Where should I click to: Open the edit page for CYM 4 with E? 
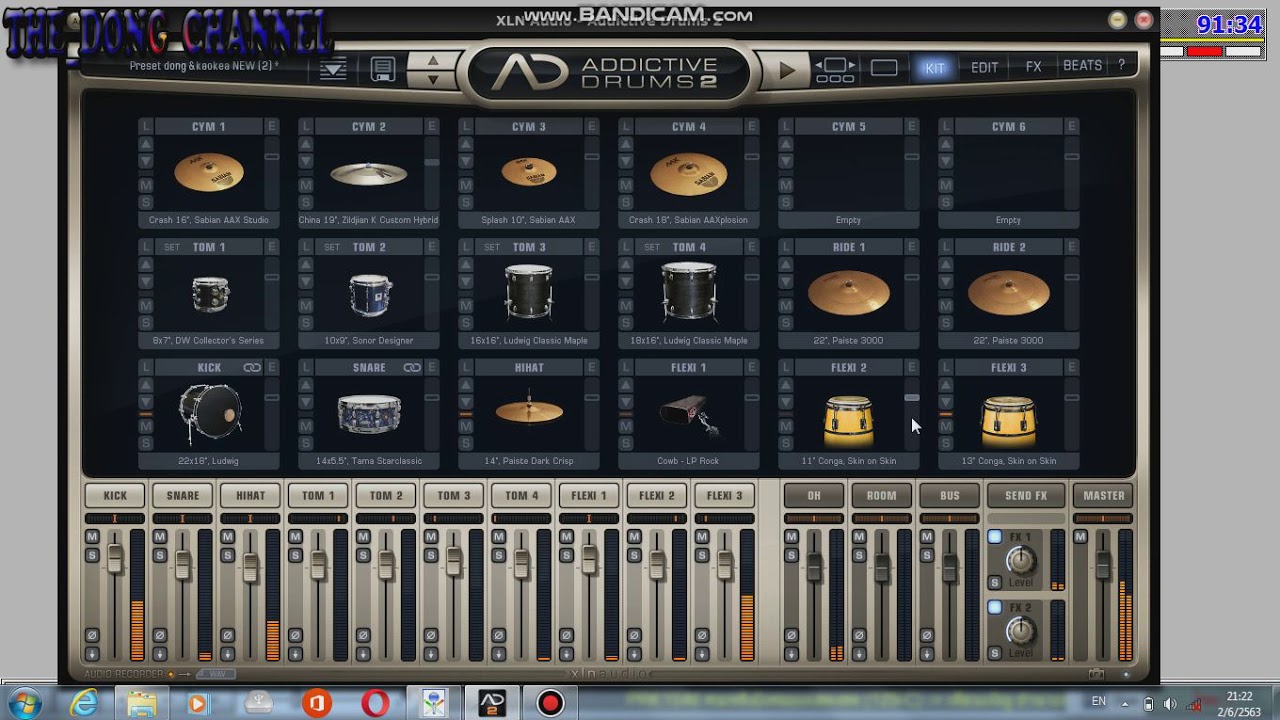[x=752, y=126]
